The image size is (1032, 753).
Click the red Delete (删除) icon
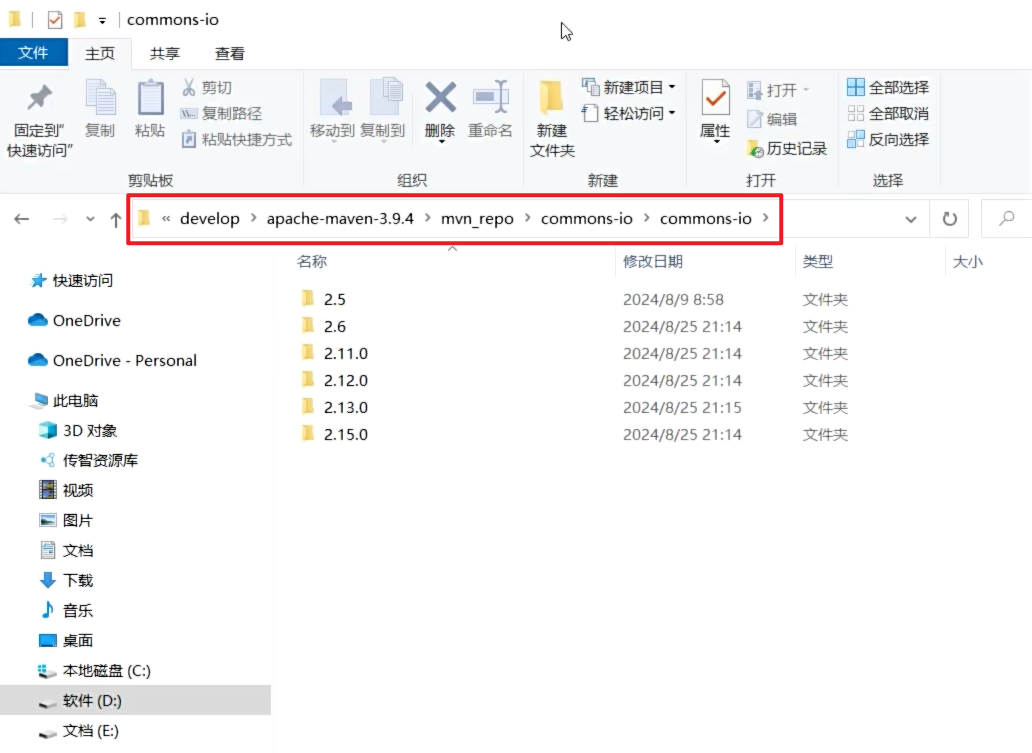(440, 99)
